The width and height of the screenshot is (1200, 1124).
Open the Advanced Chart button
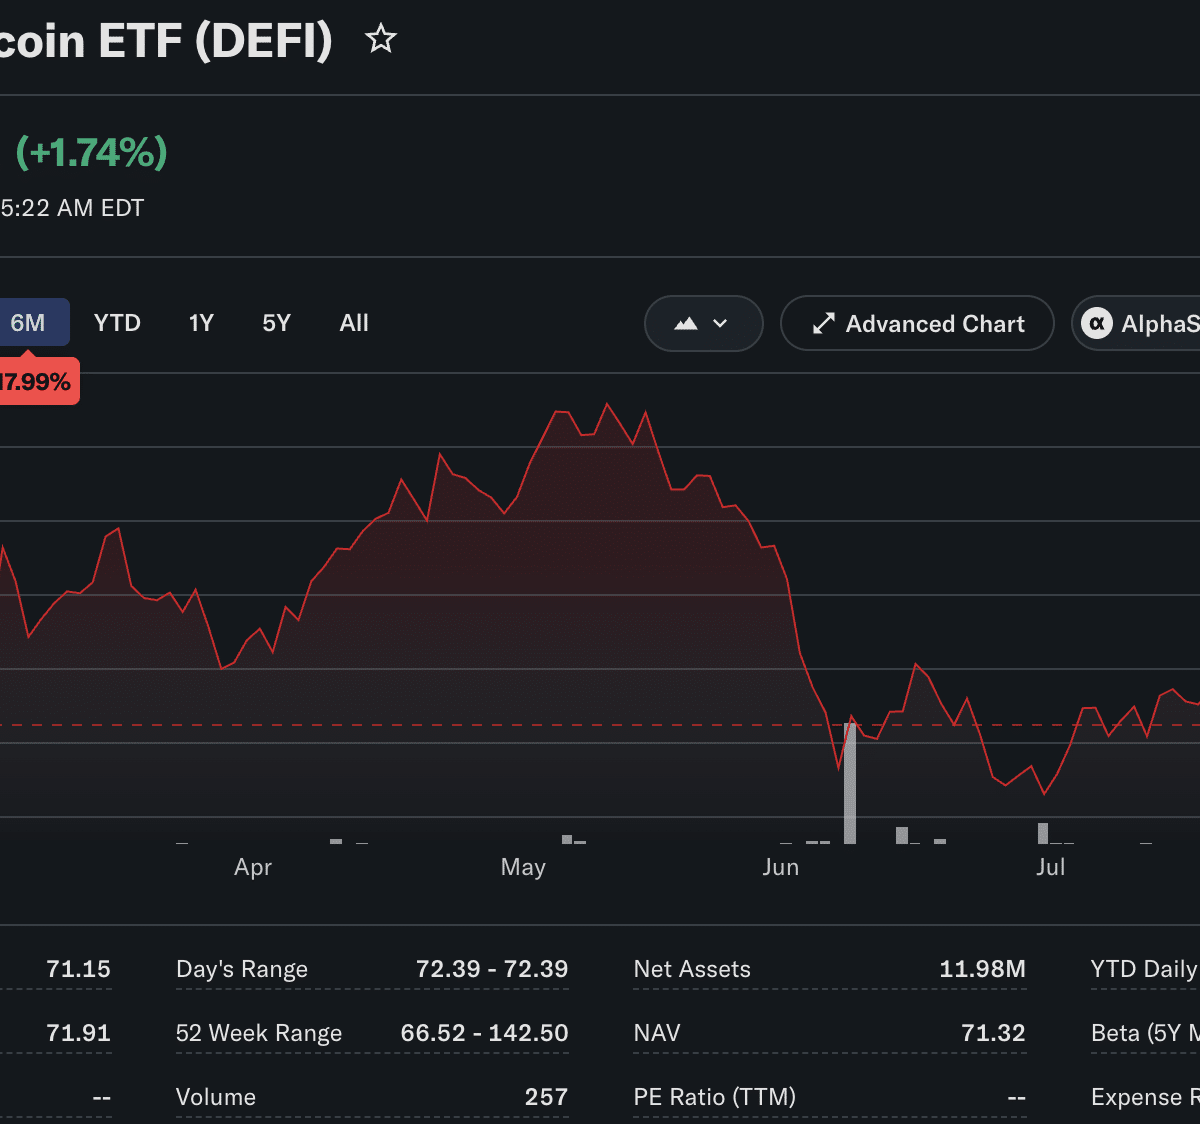tap(917, 323)
